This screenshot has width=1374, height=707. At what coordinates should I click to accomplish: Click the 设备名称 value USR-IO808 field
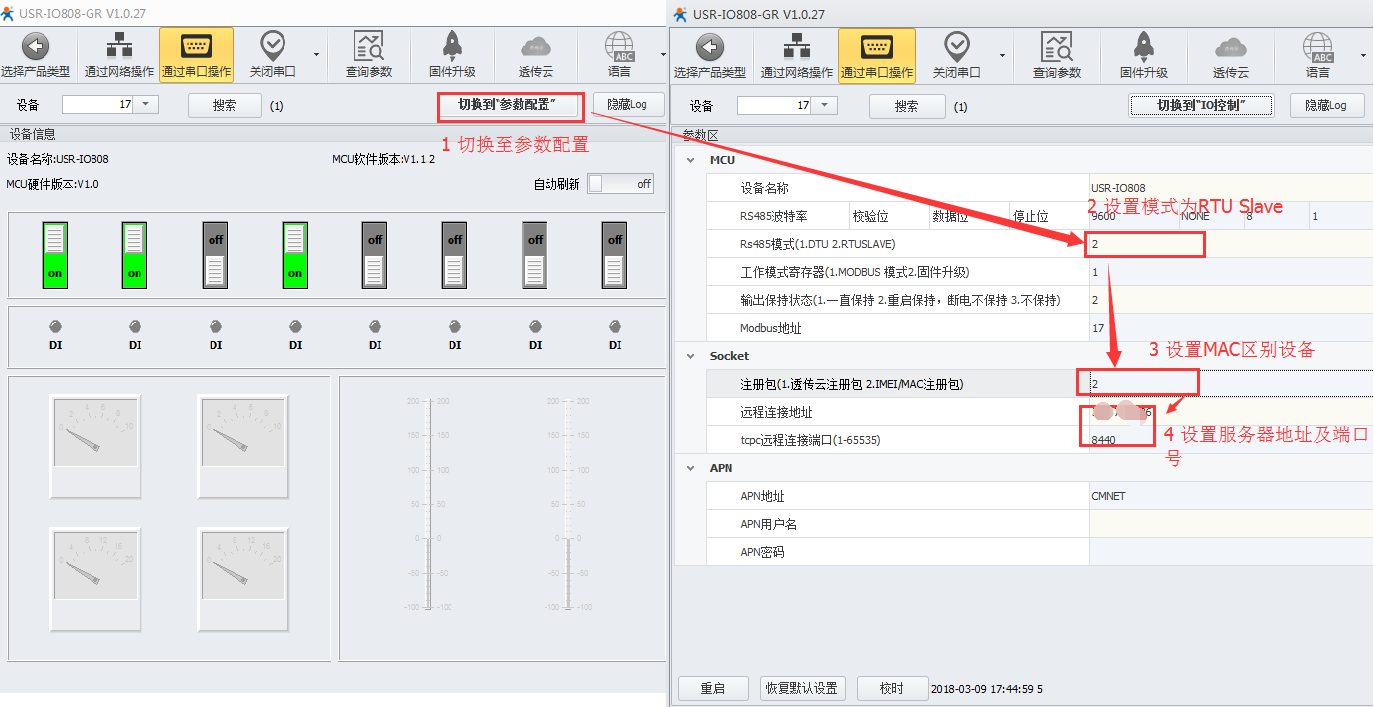tap(1231, 188)
